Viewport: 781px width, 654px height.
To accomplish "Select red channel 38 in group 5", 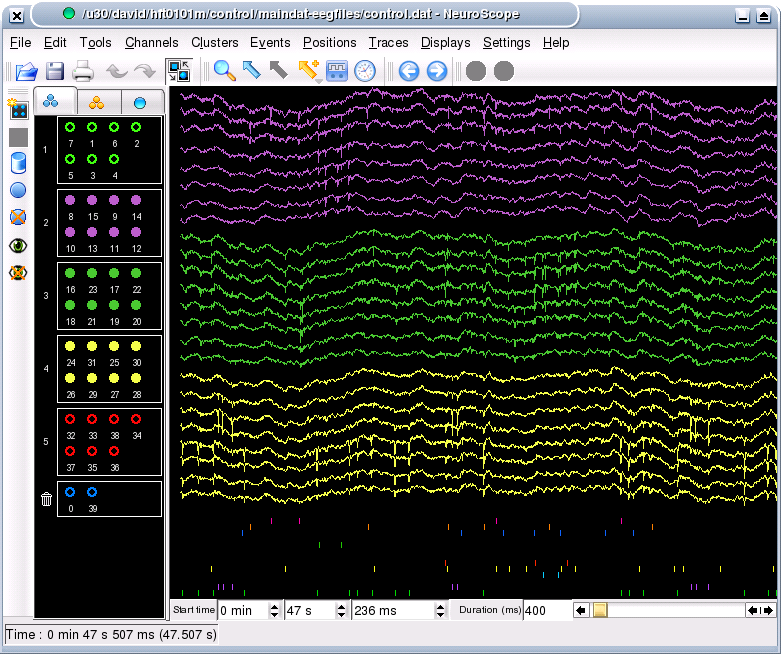I will [x=114, y=419].
